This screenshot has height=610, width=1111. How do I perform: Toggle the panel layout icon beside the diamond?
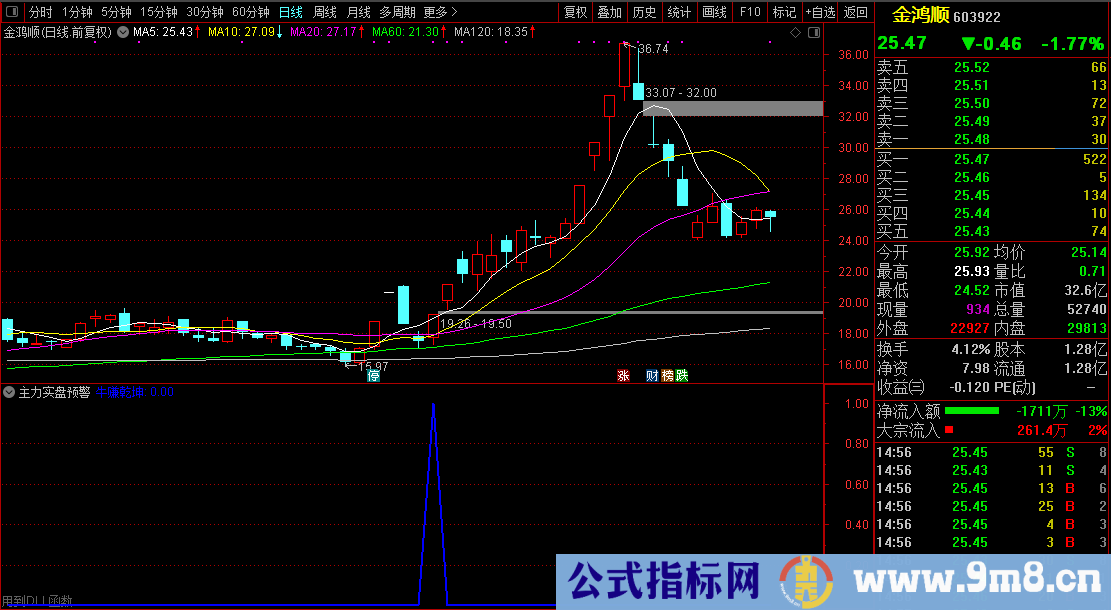pyautogui.click(x=810, y=33)
